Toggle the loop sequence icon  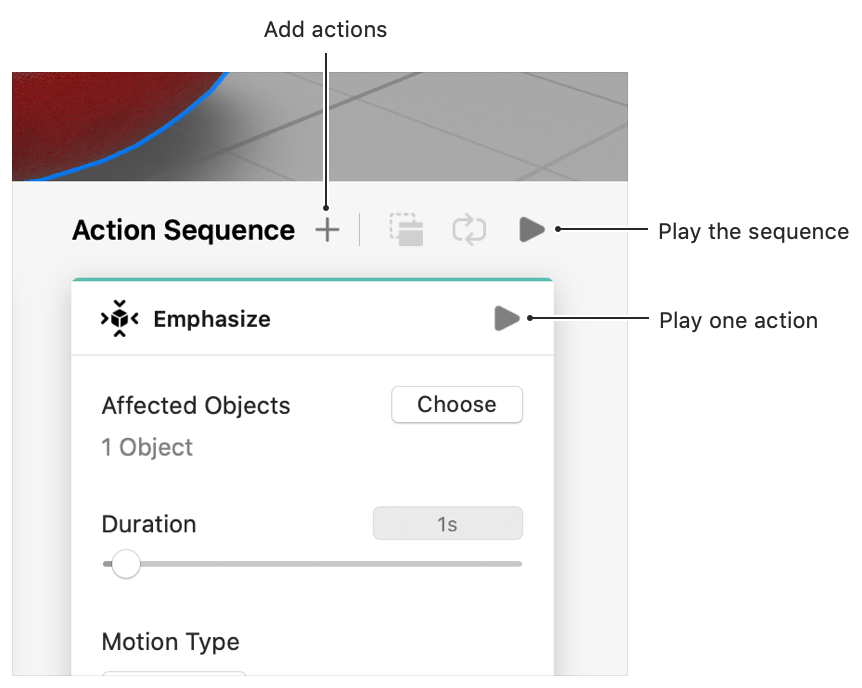point(468,230)
